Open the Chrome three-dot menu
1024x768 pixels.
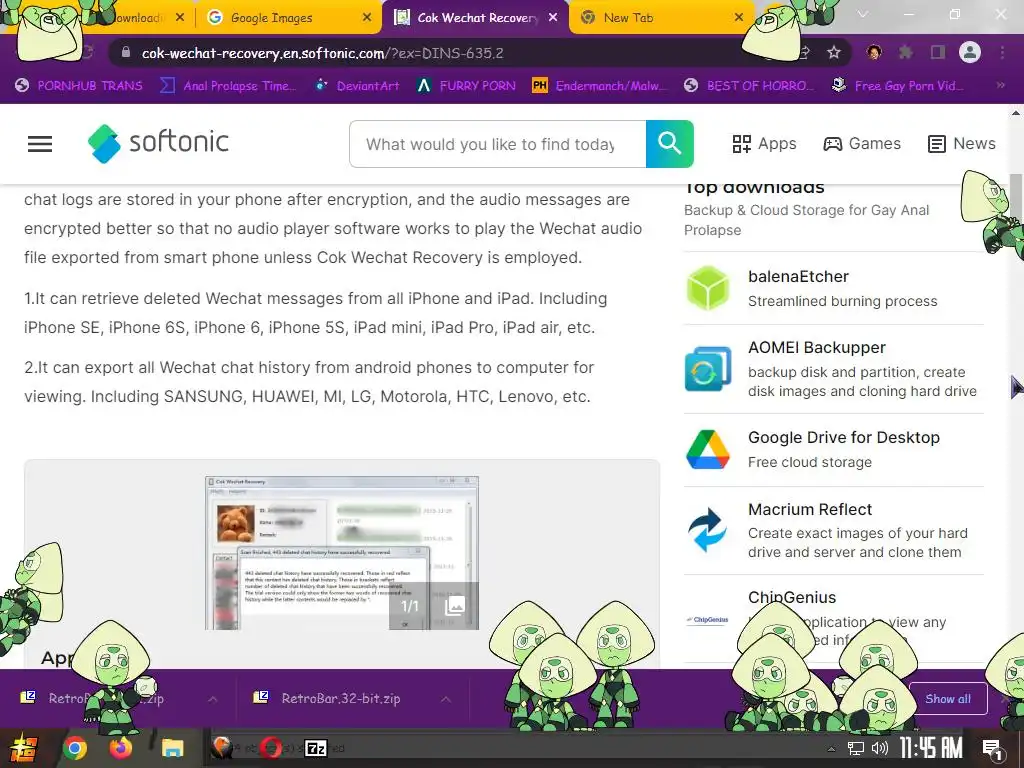coord(1002,52)
